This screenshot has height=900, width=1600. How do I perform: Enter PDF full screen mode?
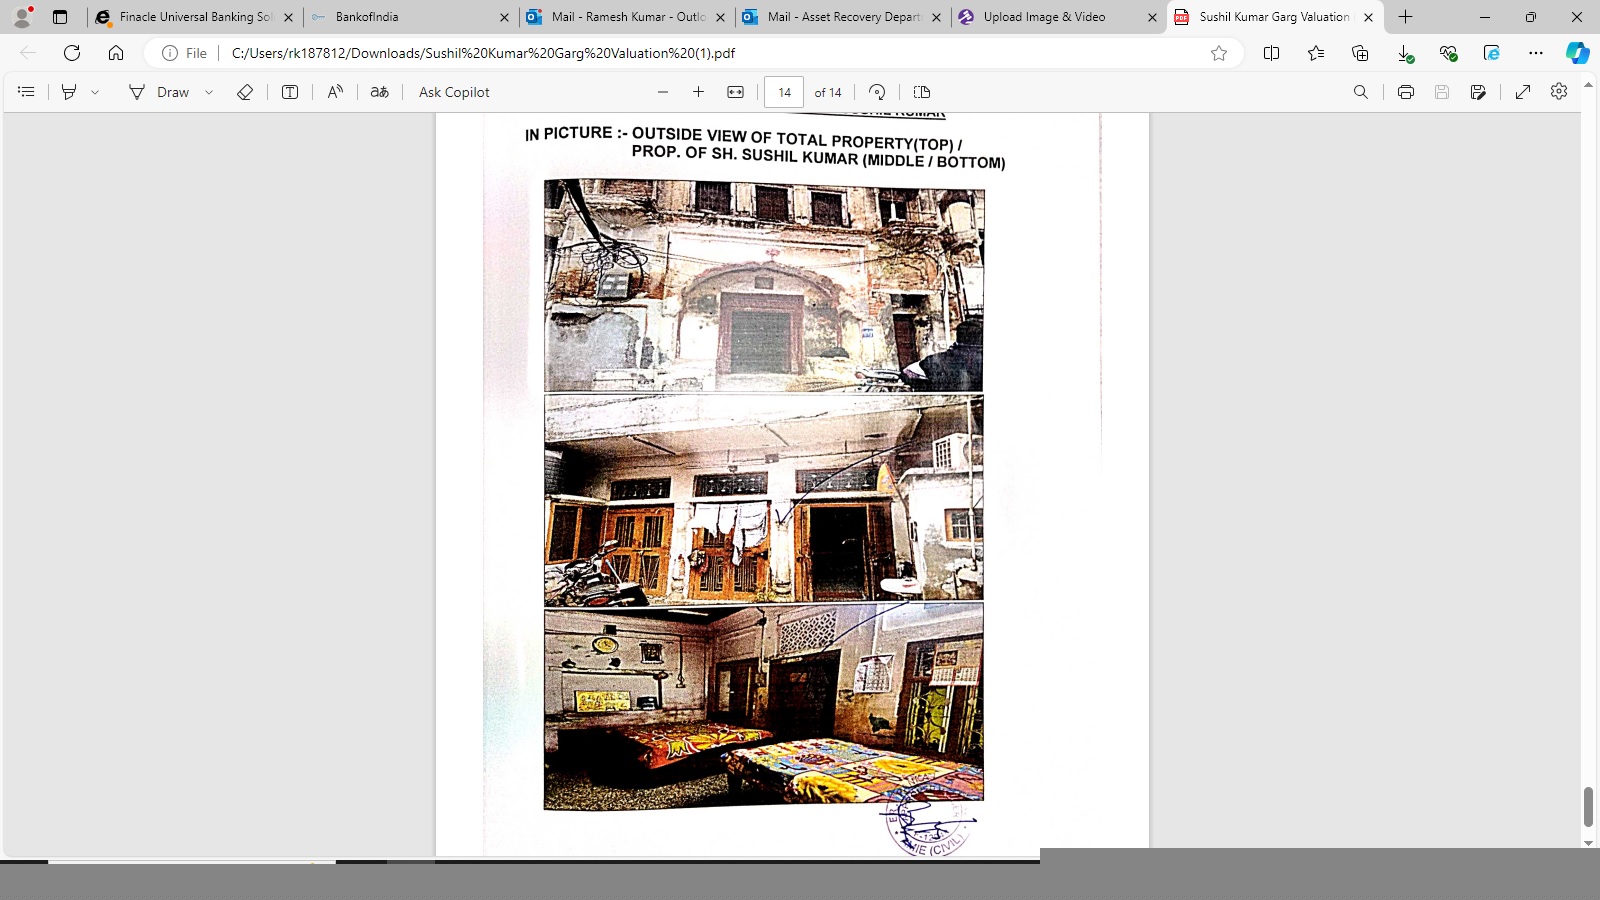pyautogui.click(x=1523, y=92)
